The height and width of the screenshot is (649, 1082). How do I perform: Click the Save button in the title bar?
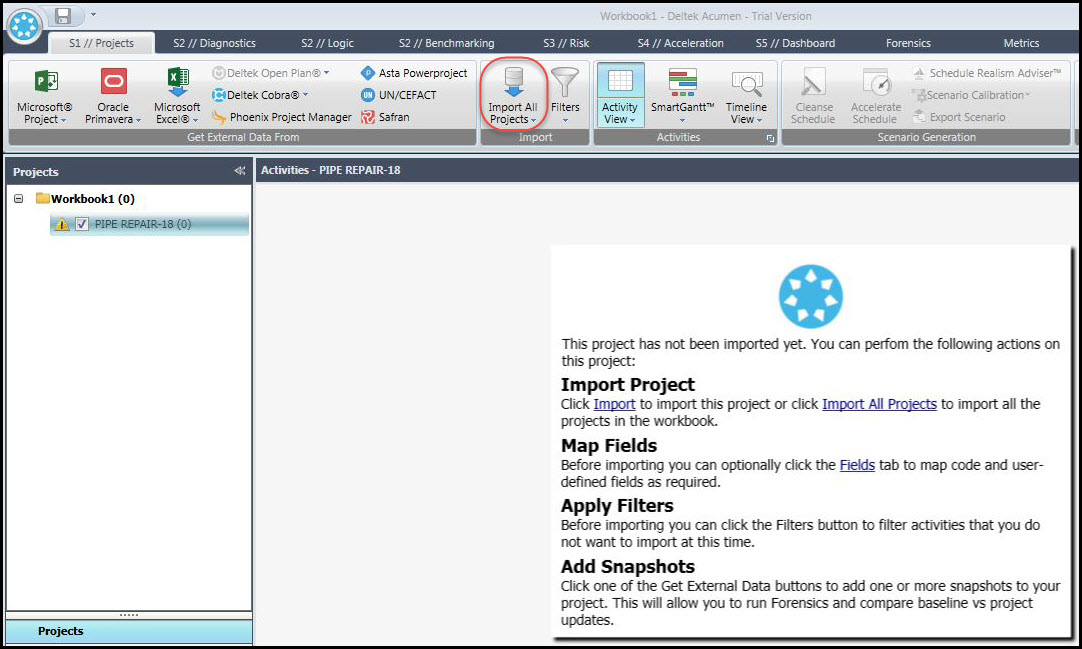63,15
